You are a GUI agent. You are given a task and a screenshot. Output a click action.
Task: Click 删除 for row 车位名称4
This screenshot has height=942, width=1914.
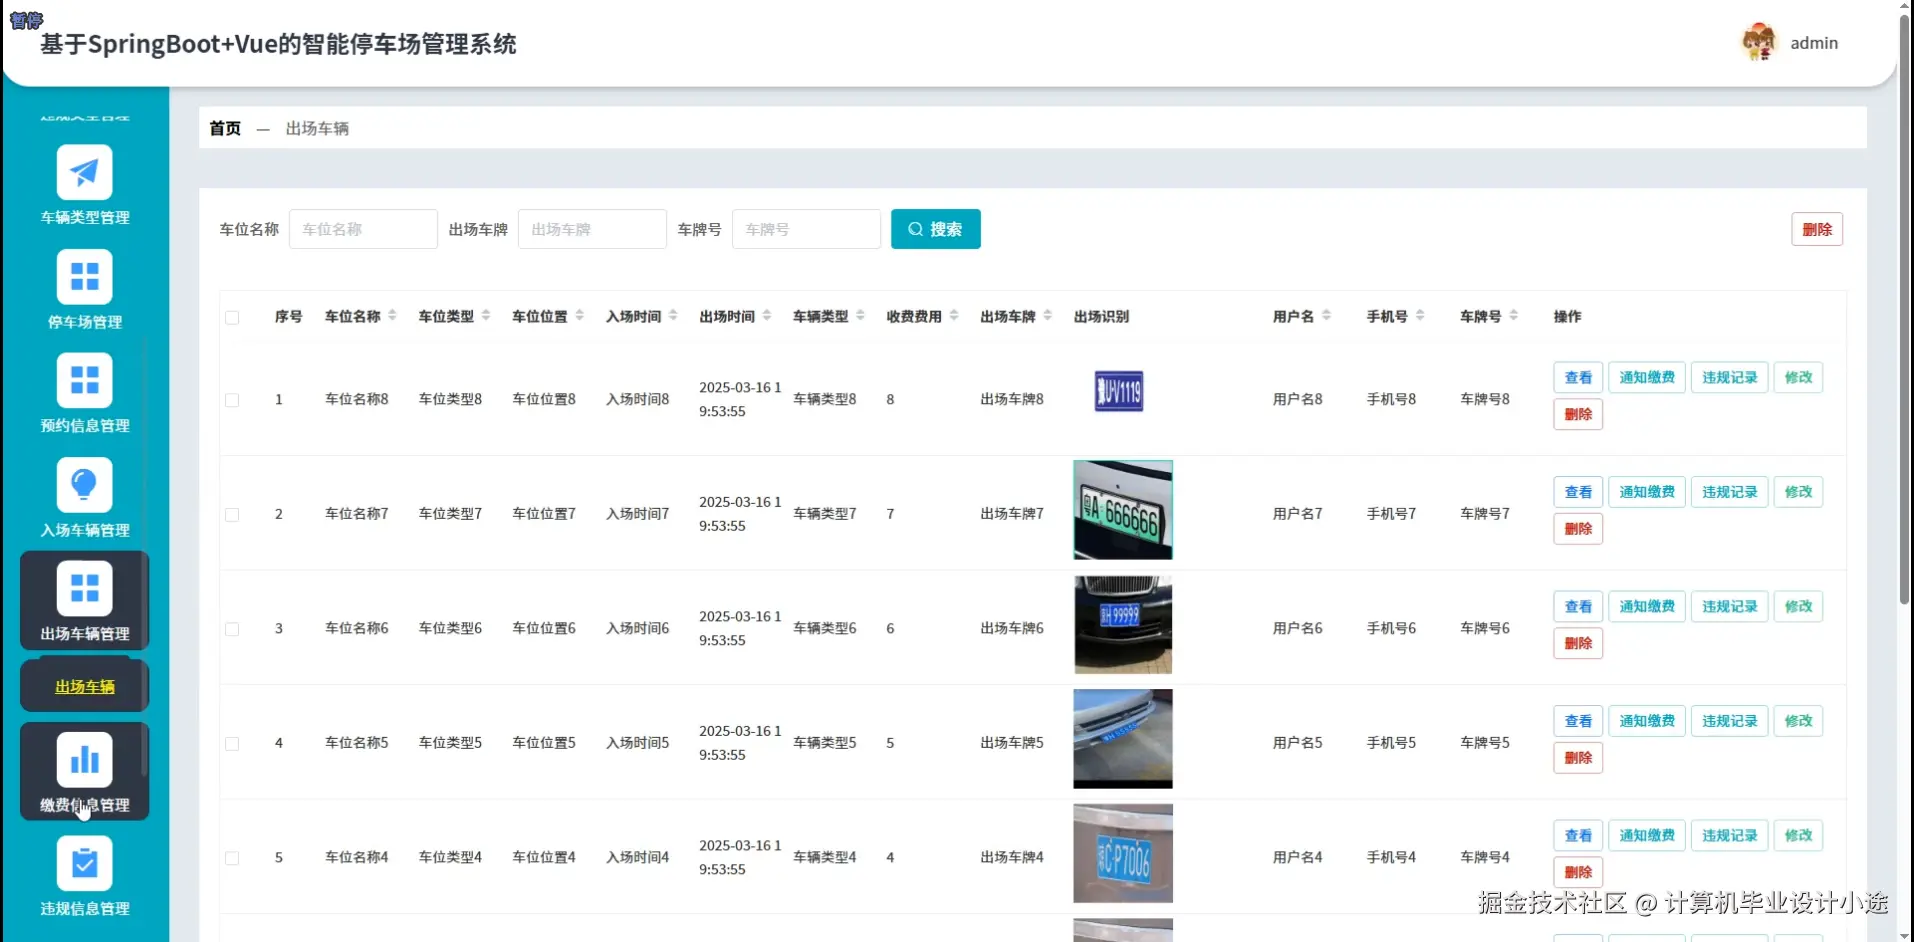click(1578, 872)
